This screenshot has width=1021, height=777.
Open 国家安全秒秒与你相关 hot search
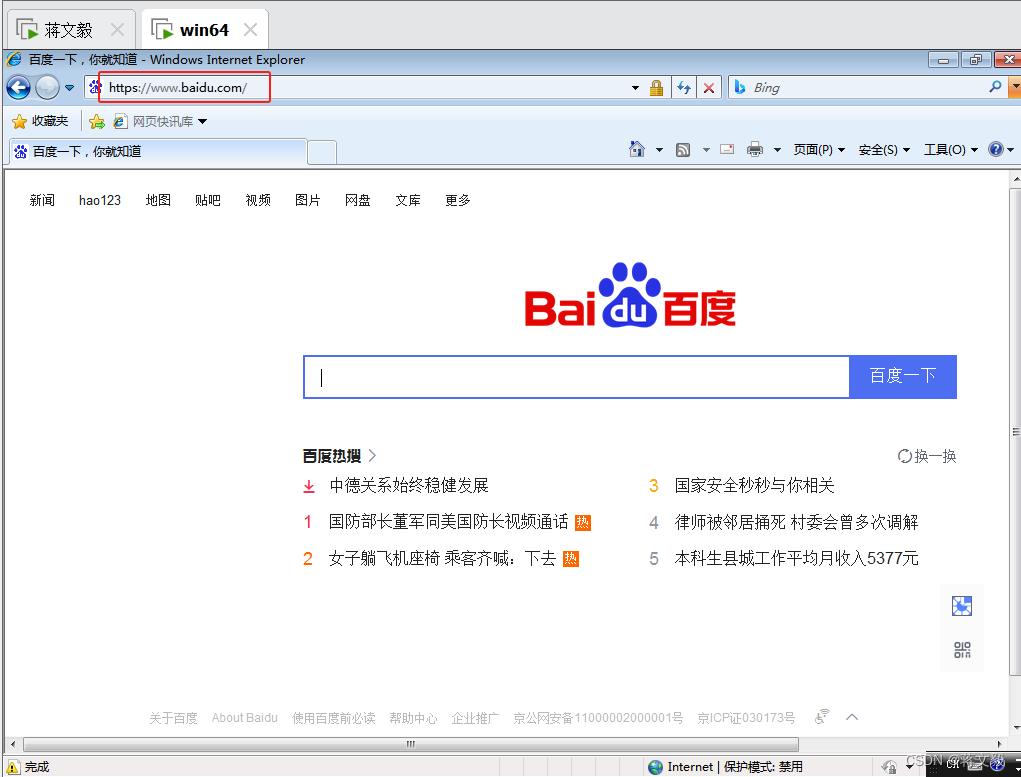754,485
